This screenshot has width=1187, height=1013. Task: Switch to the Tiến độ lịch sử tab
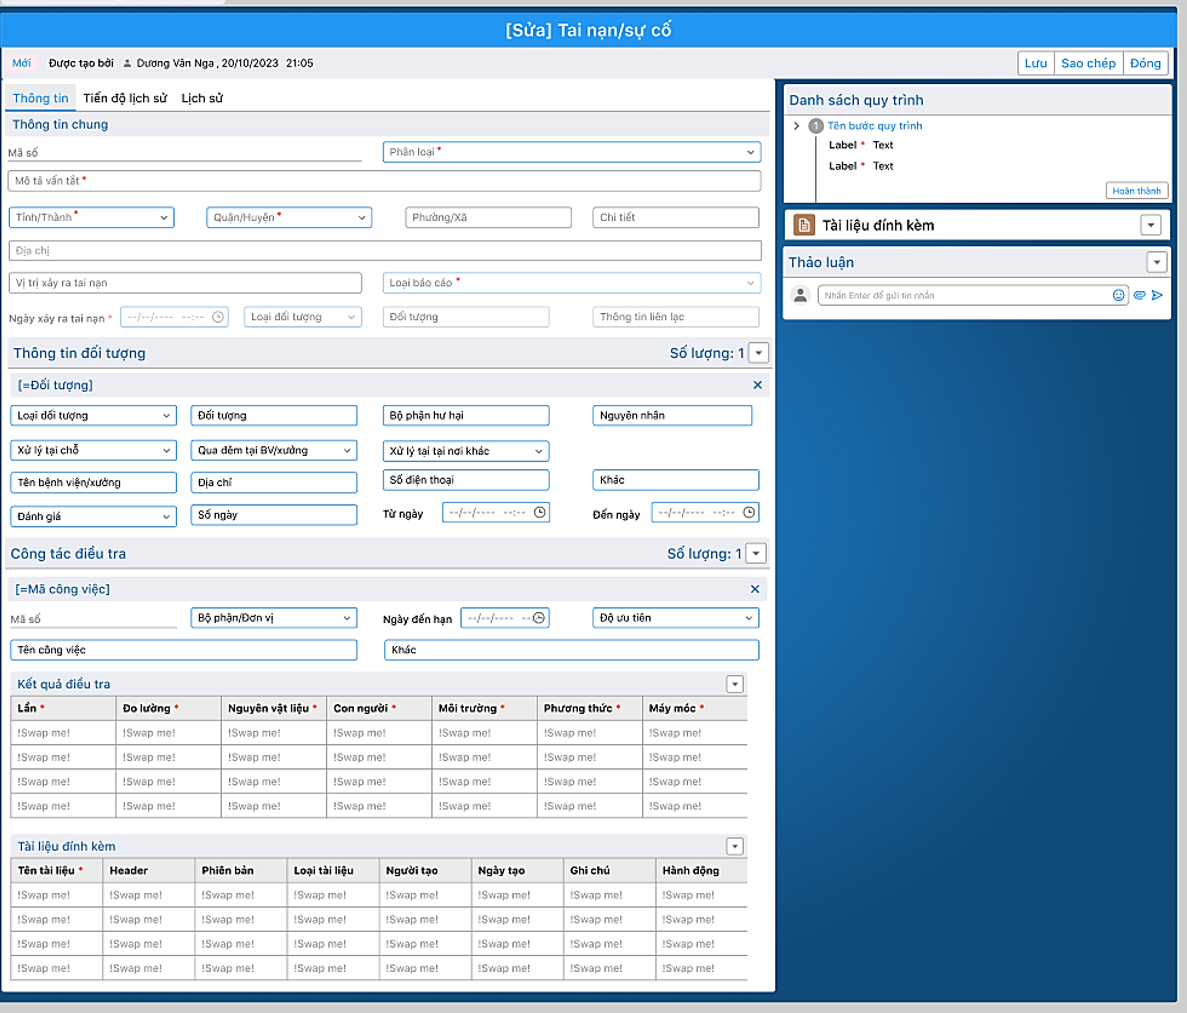click(x=125, y=98)
